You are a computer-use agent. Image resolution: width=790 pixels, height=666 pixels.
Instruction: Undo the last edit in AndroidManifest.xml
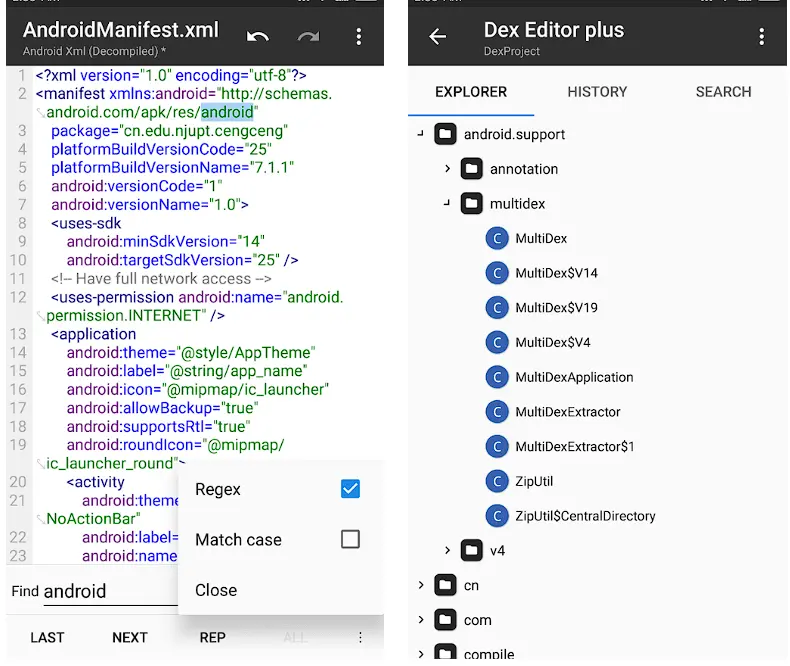257,36
